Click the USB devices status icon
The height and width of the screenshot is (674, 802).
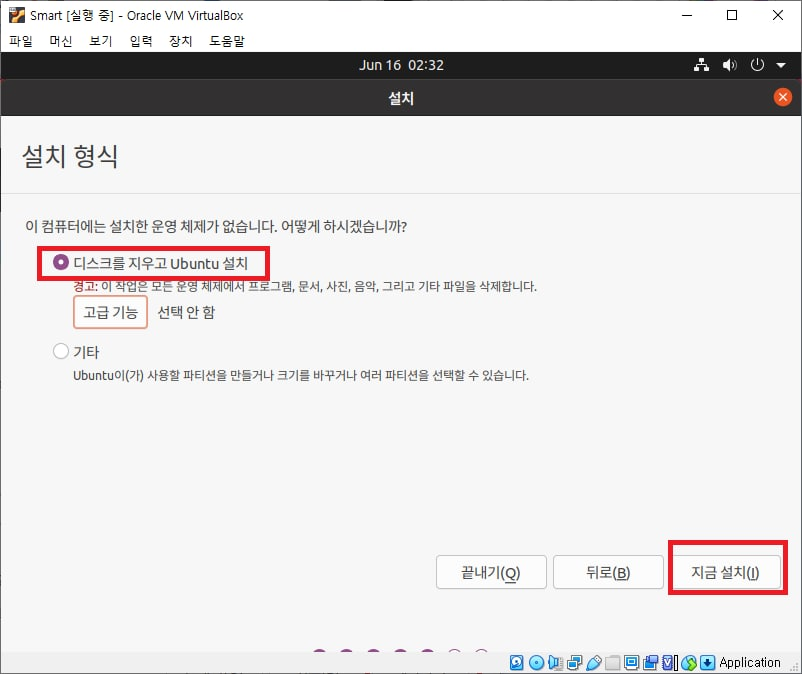pyautogui.click(x=594, y=663)
